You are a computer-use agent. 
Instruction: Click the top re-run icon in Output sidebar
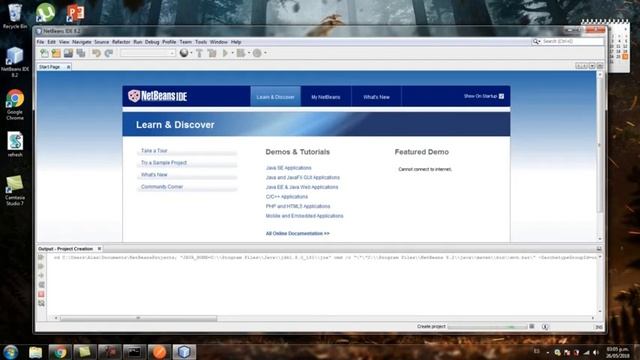[x=41, y=258]
